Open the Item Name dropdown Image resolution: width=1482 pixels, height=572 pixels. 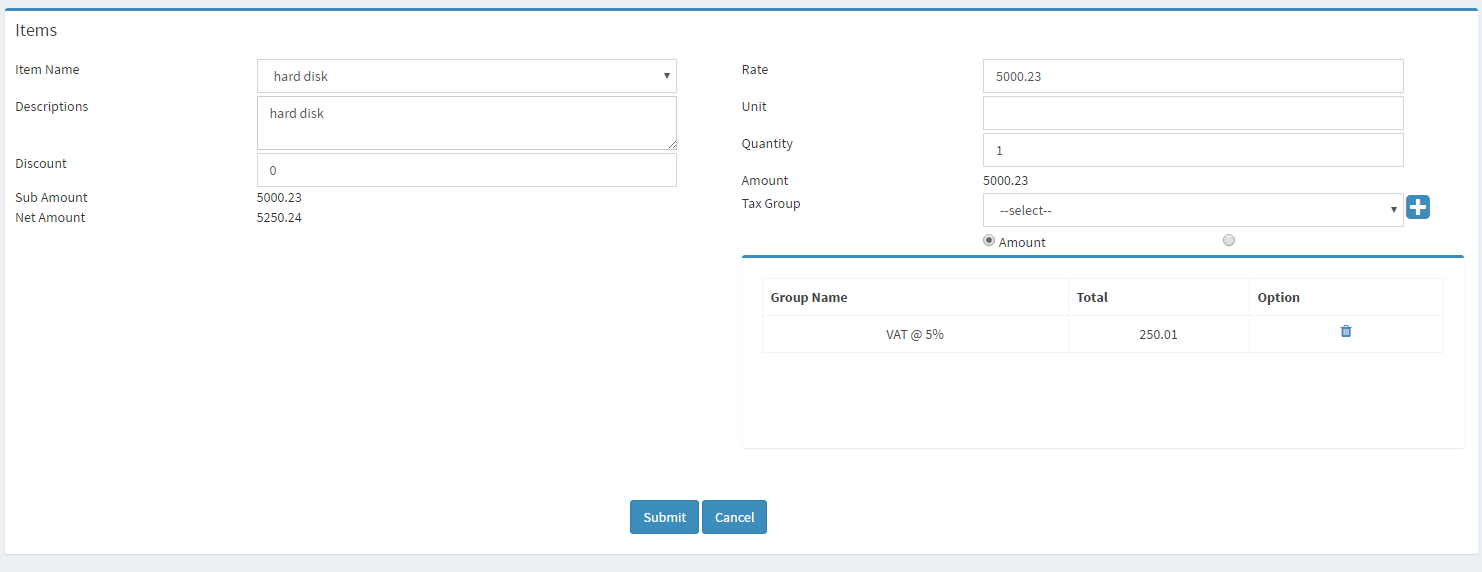(x=467, y=76)
